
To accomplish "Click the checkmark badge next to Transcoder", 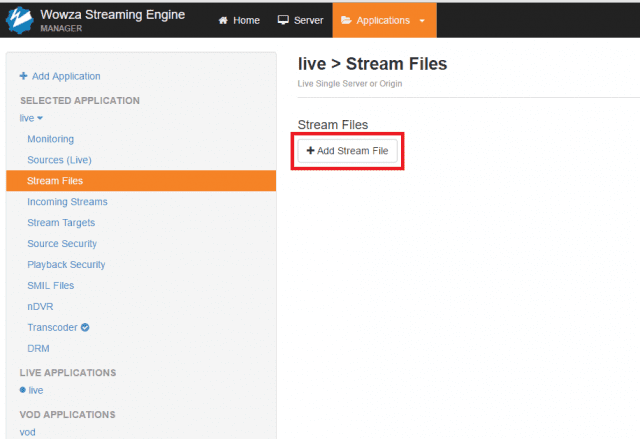I will [x=85, y=327].
